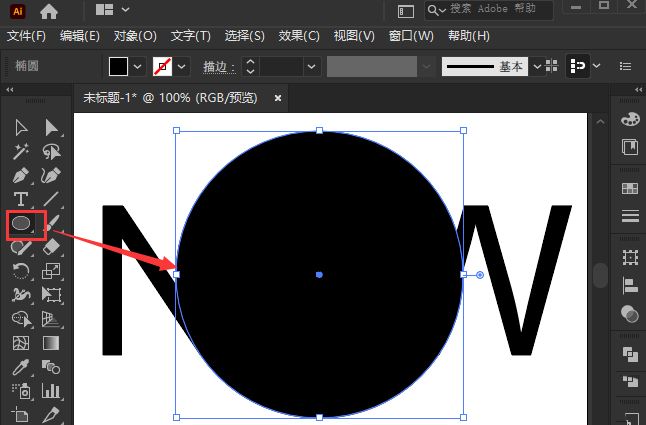The height and width of the screenshot is (425, 646).
Task: Open the Swatches panel icon
Action: [x=630, y=189]
